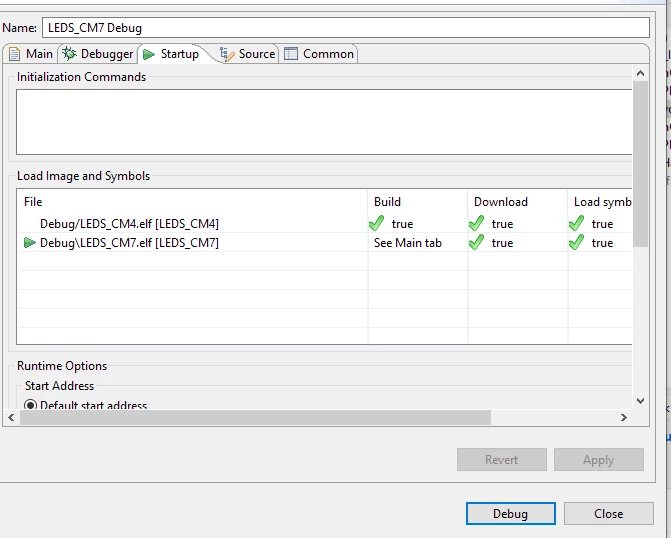671x538 pixels.
Task: Click the green arrow icon beside LEDS_CM7.elf
Action: pos(30,243)
